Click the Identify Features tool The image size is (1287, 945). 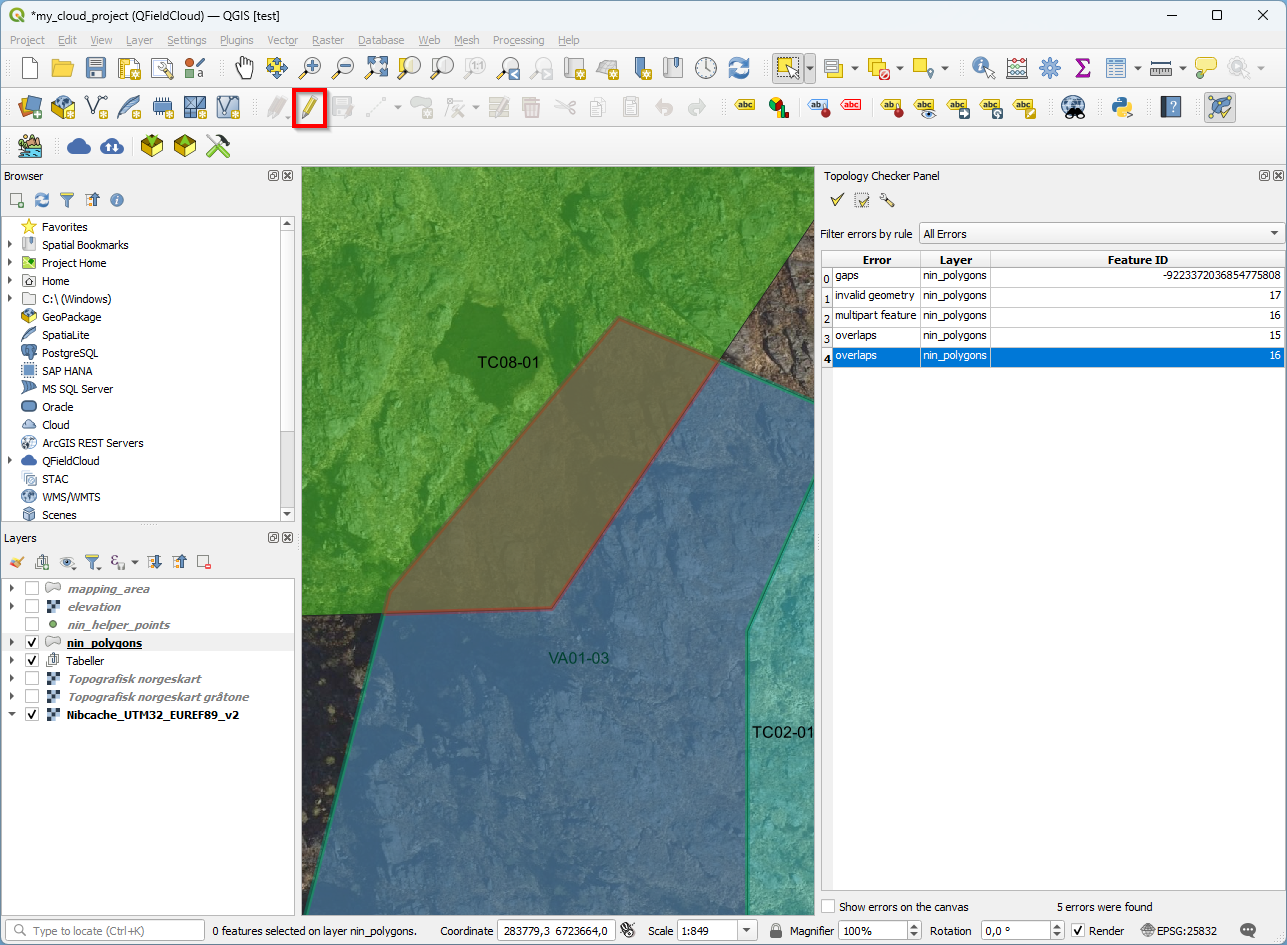coord(984,68)
